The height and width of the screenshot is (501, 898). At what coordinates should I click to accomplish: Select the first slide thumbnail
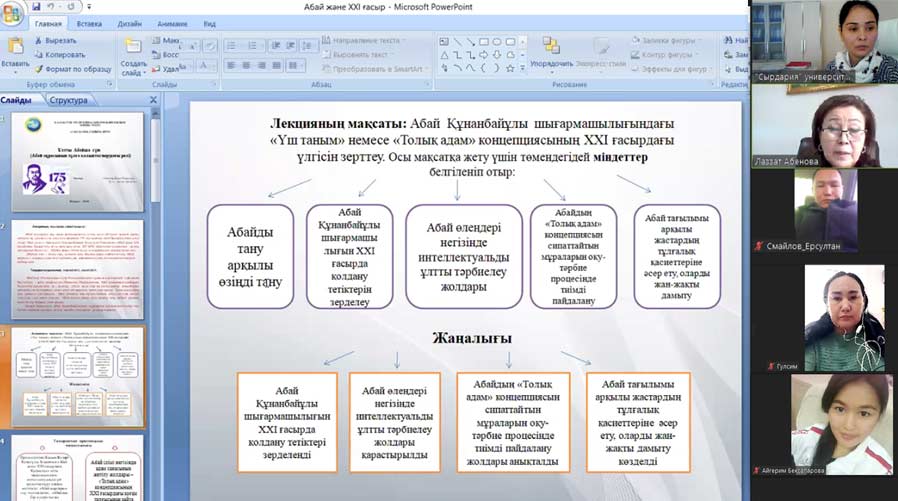[x=77, y=160]
